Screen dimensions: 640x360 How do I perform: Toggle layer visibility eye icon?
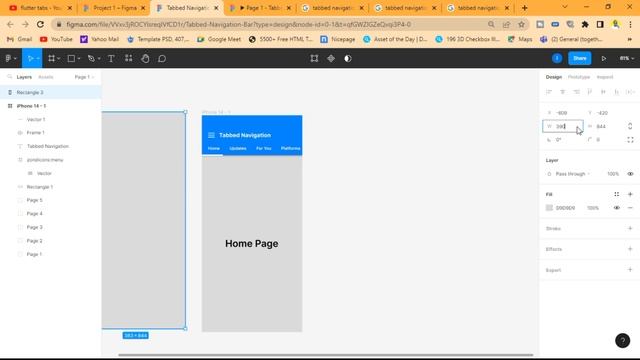click(x=630, y=174)
